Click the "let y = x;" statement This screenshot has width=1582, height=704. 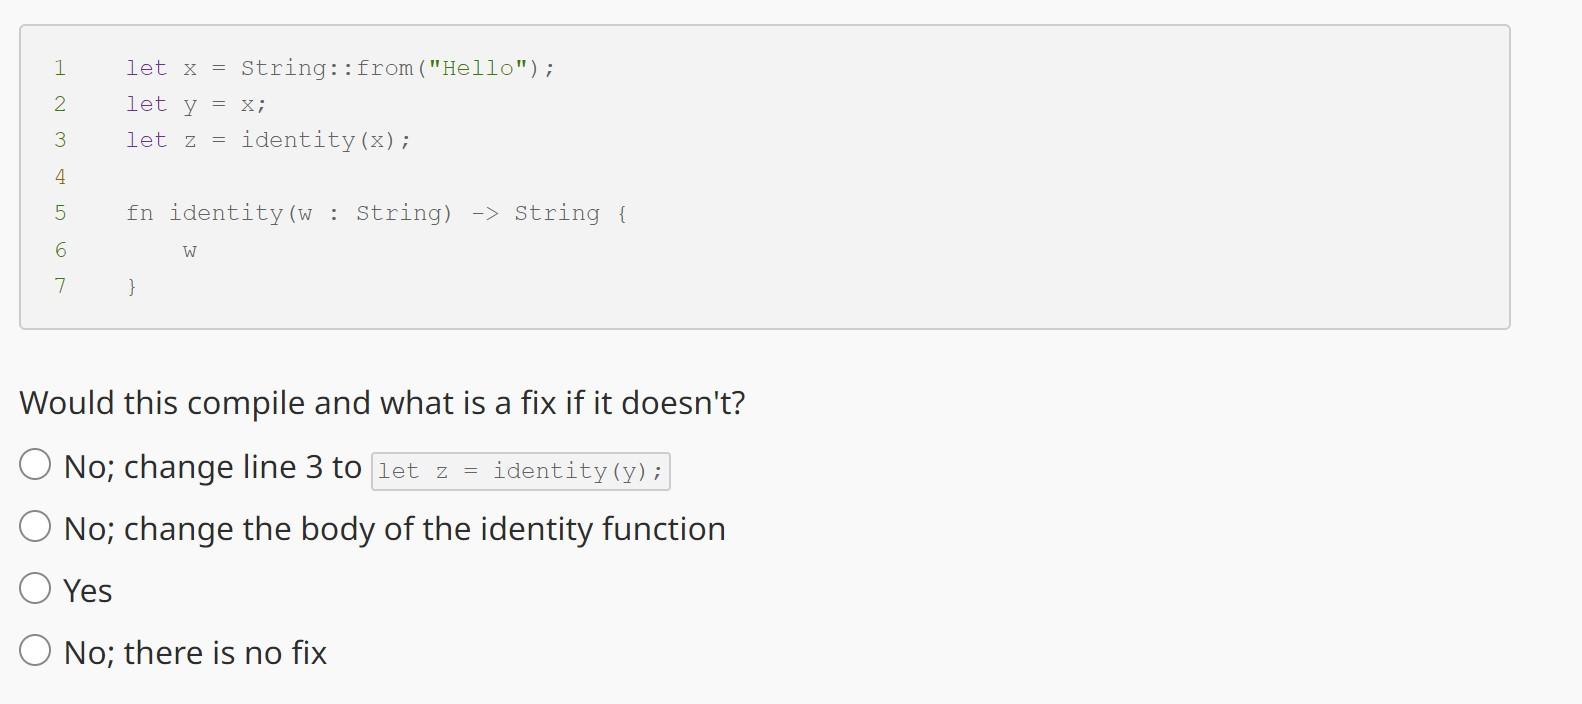(x=196, y=103)
